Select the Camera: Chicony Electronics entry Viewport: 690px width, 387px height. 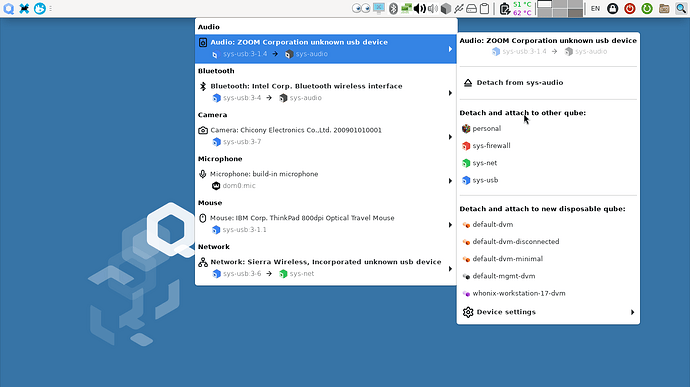326,136
